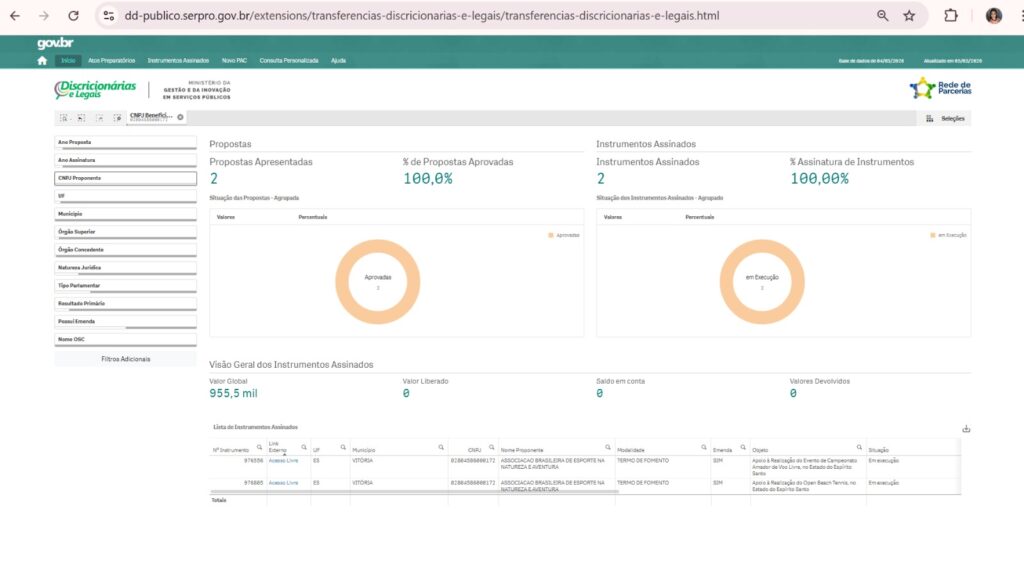1024x566 pixels.
Task: Bookmark this page with the star icon
Action: (909, 16)
